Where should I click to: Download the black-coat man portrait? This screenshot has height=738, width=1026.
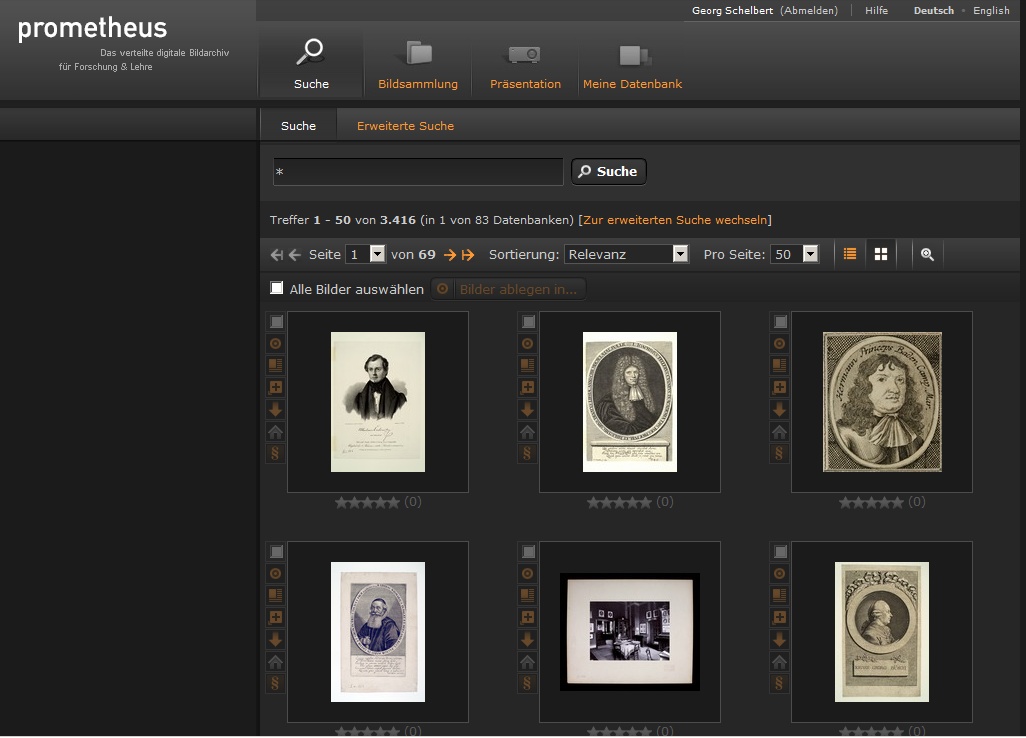point(275,410)
